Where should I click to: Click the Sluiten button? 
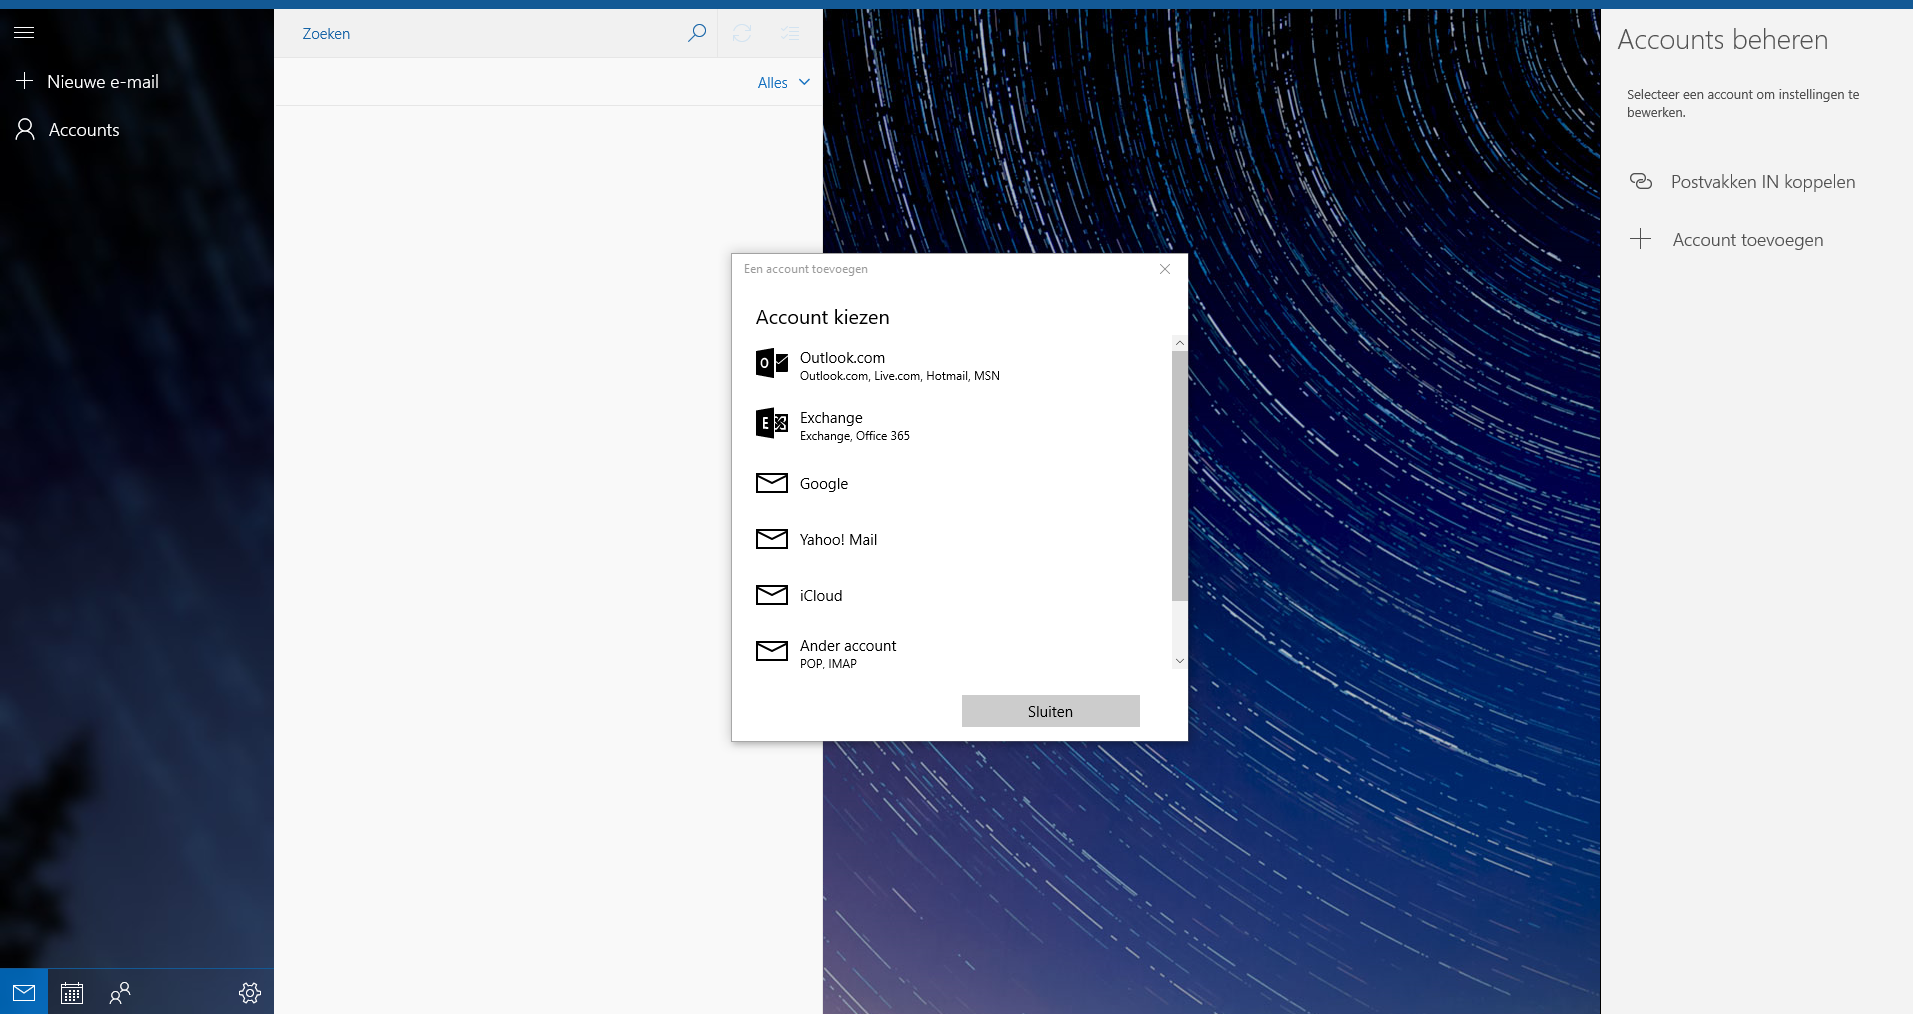click(1050, 711)
